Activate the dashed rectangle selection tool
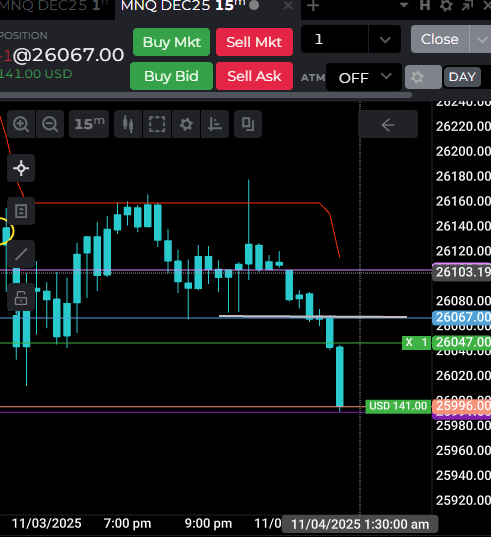491x537 pixels. click(x=157, y=124)
